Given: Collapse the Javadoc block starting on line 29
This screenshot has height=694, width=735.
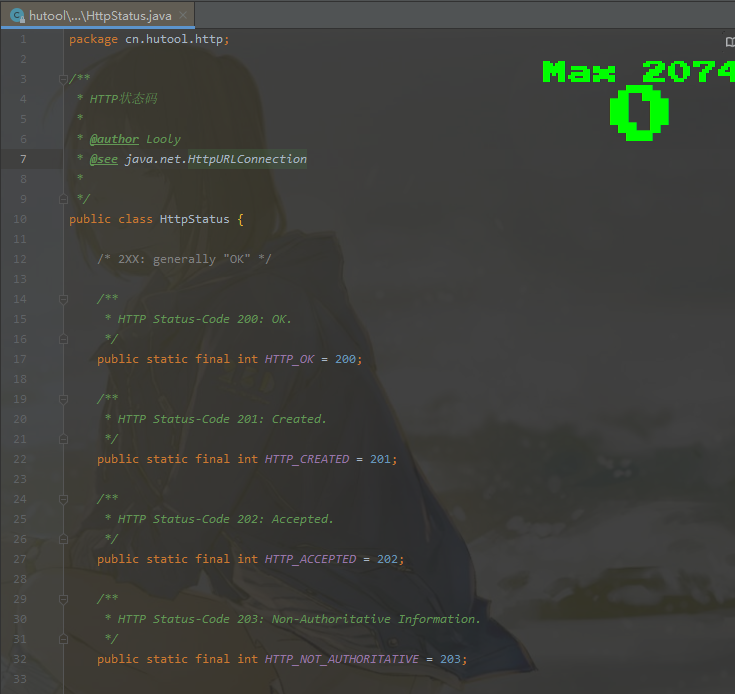Looking at the screenshot, I should tap(63, 599).
